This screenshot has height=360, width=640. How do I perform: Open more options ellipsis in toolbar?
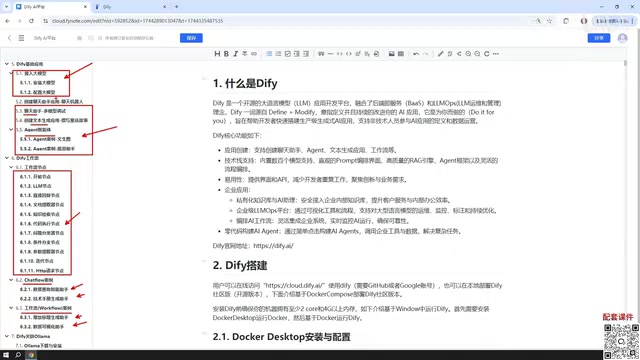click(x=496, y=54)
